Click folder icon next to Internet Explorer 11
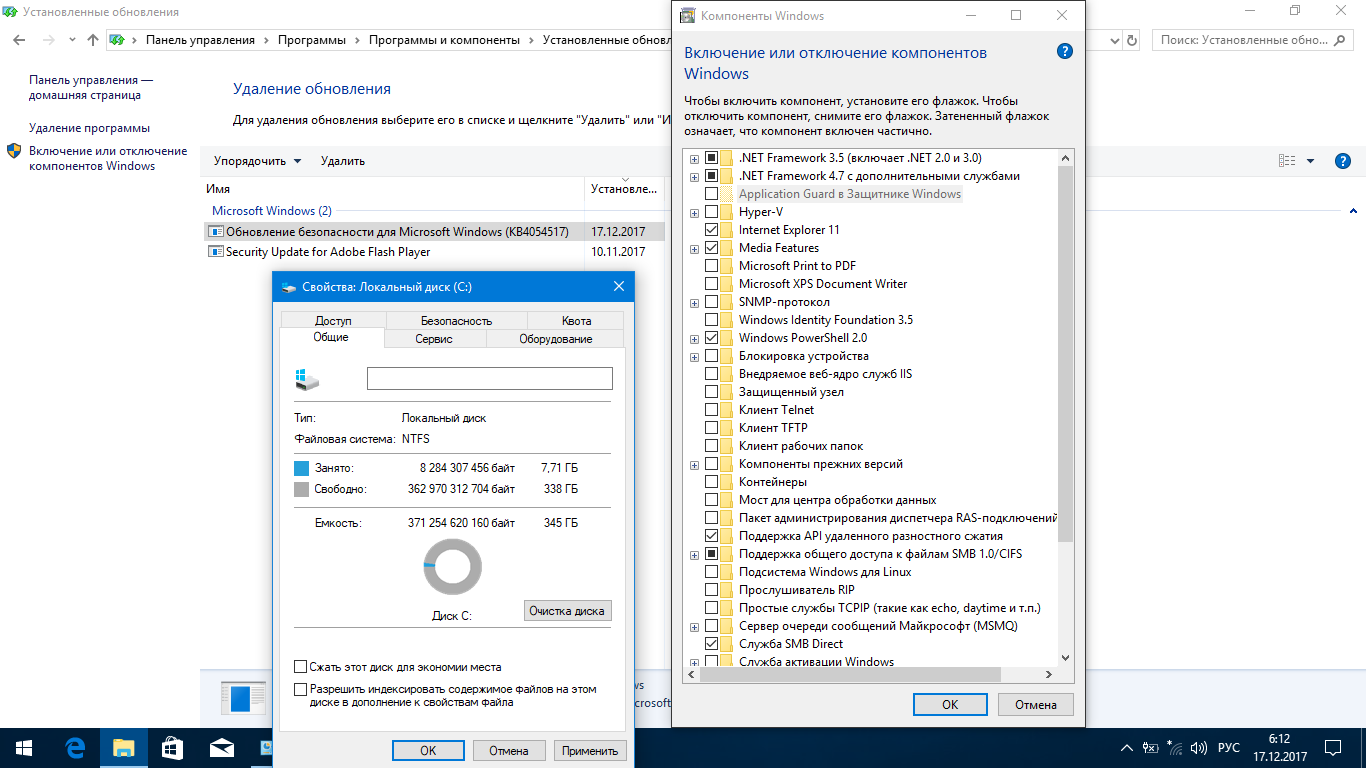The width and height of the screenshot is (1366, 768). tap(727, 230)
